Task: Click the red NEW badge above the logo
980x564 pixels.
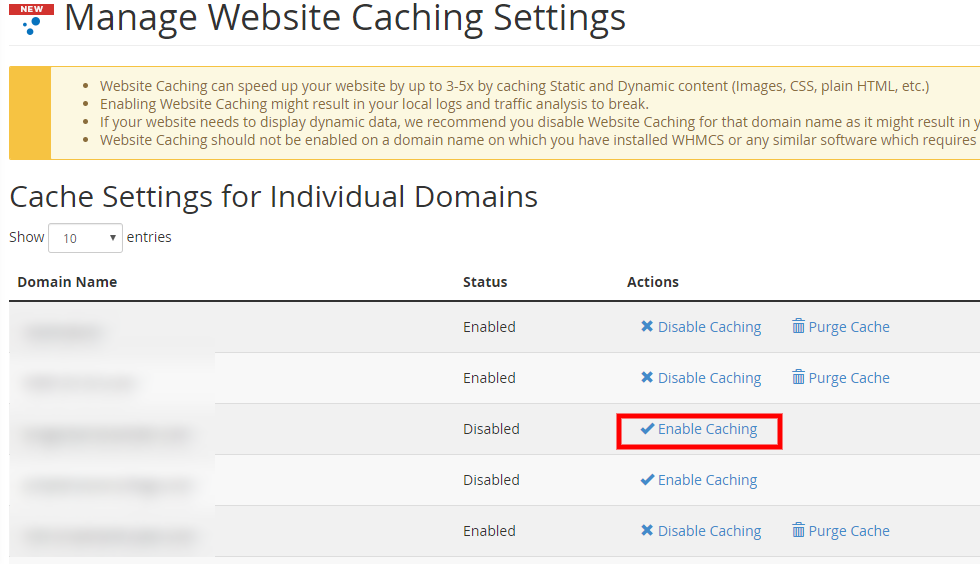Action: click(31, 9)
